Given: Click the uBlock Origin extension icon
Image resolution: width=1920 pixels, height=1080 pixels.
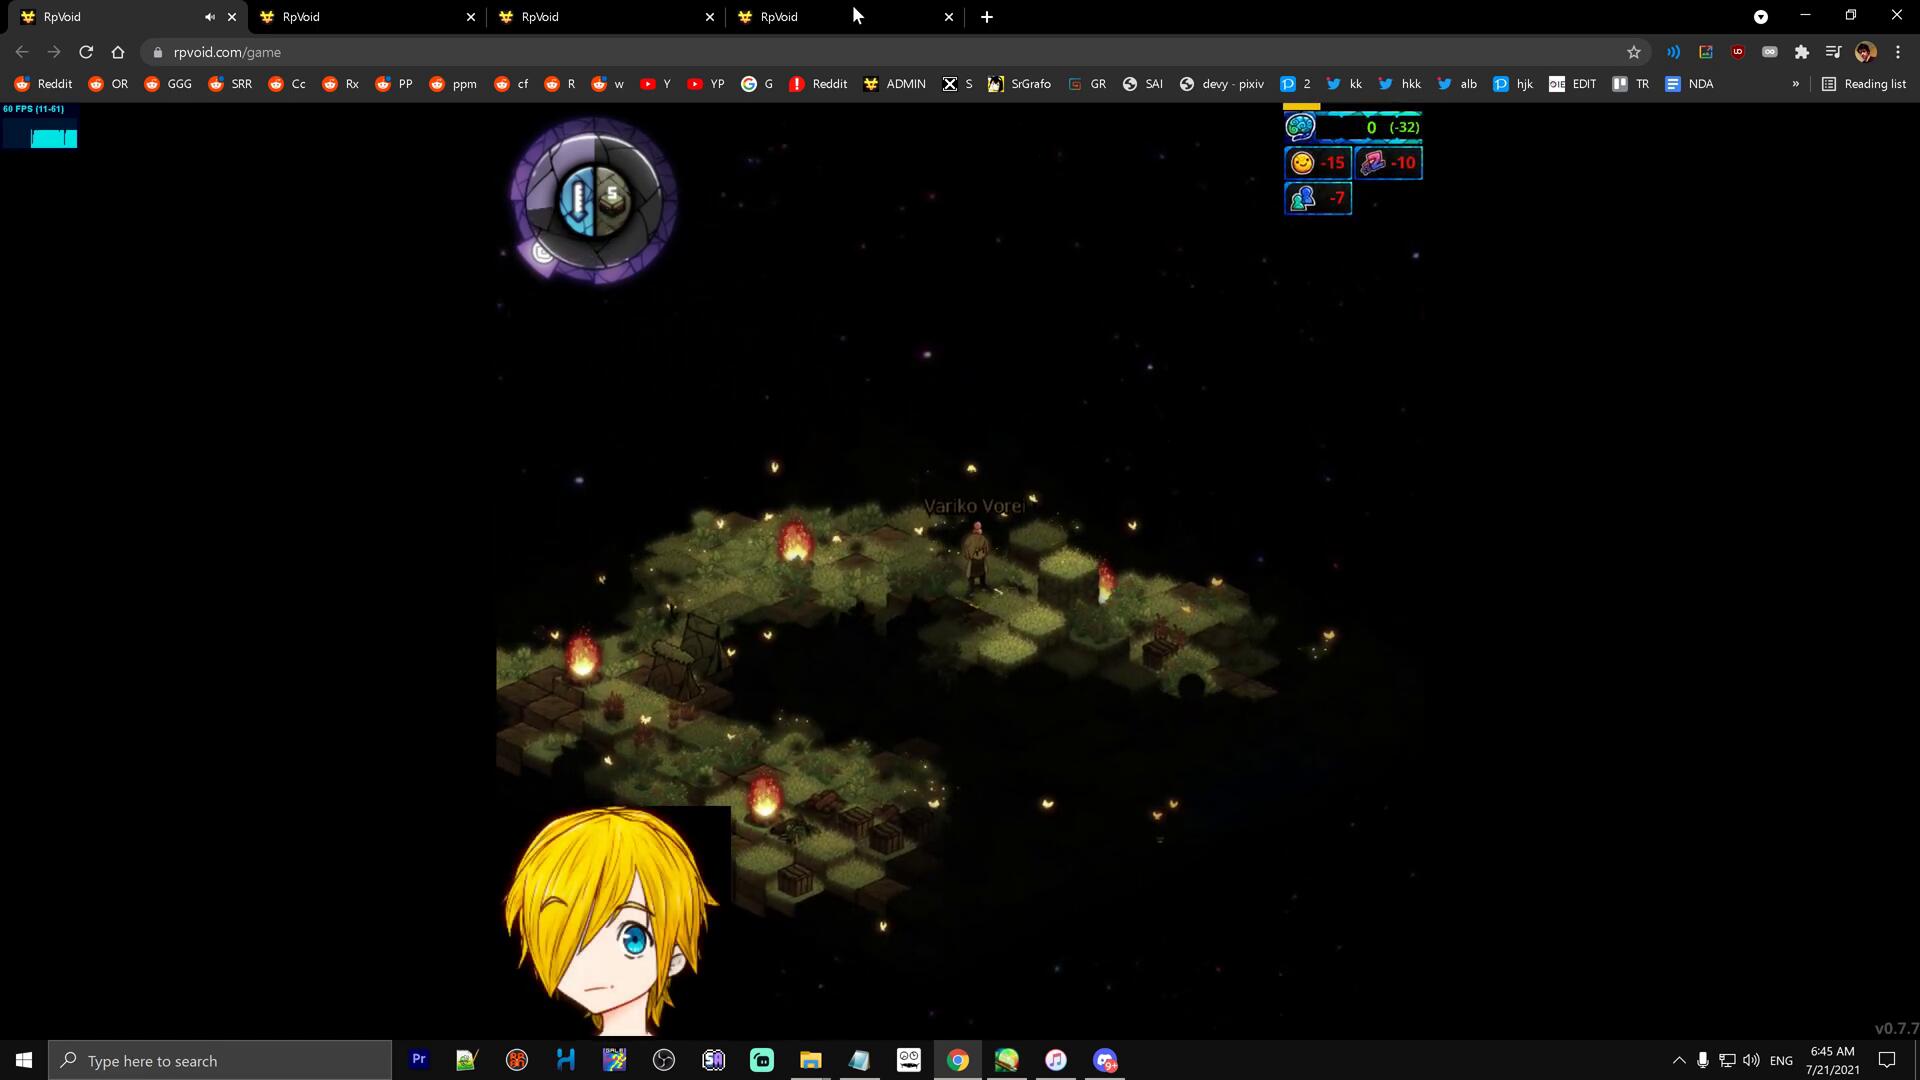Looking at the screenshot, I should tap(1738, 52).
